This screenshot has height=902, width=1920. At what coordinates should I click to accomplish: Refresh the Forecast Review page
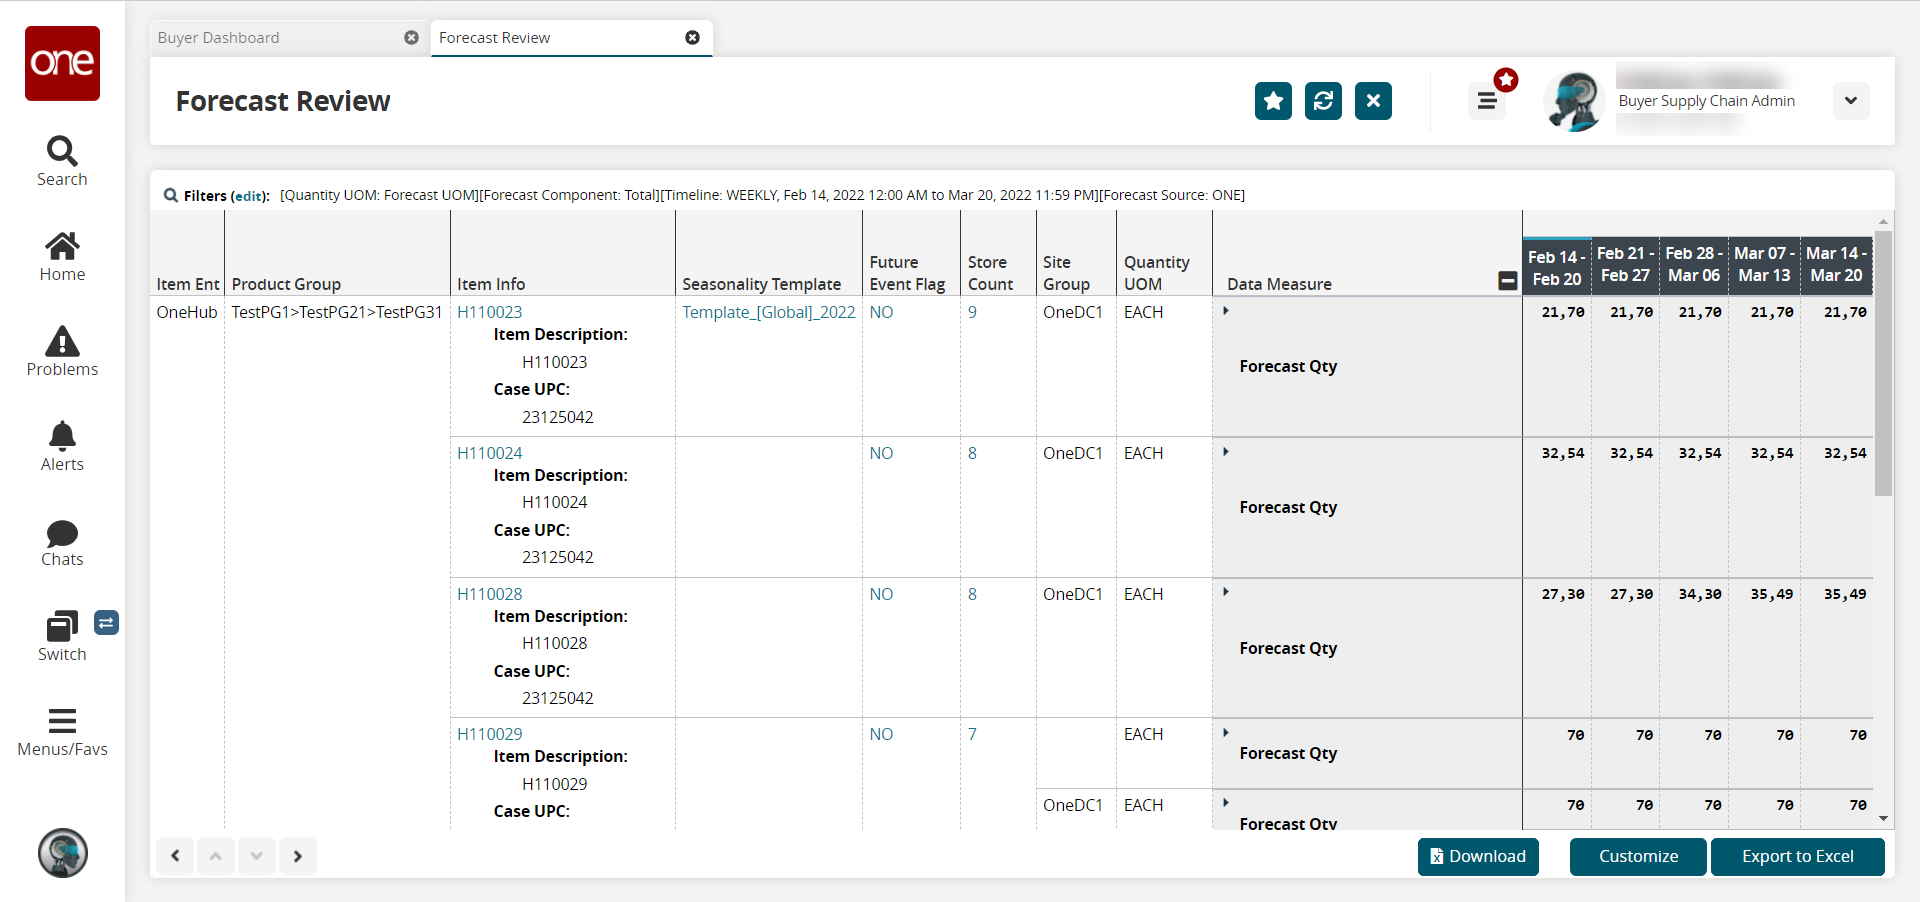[x=1323, y=101]
